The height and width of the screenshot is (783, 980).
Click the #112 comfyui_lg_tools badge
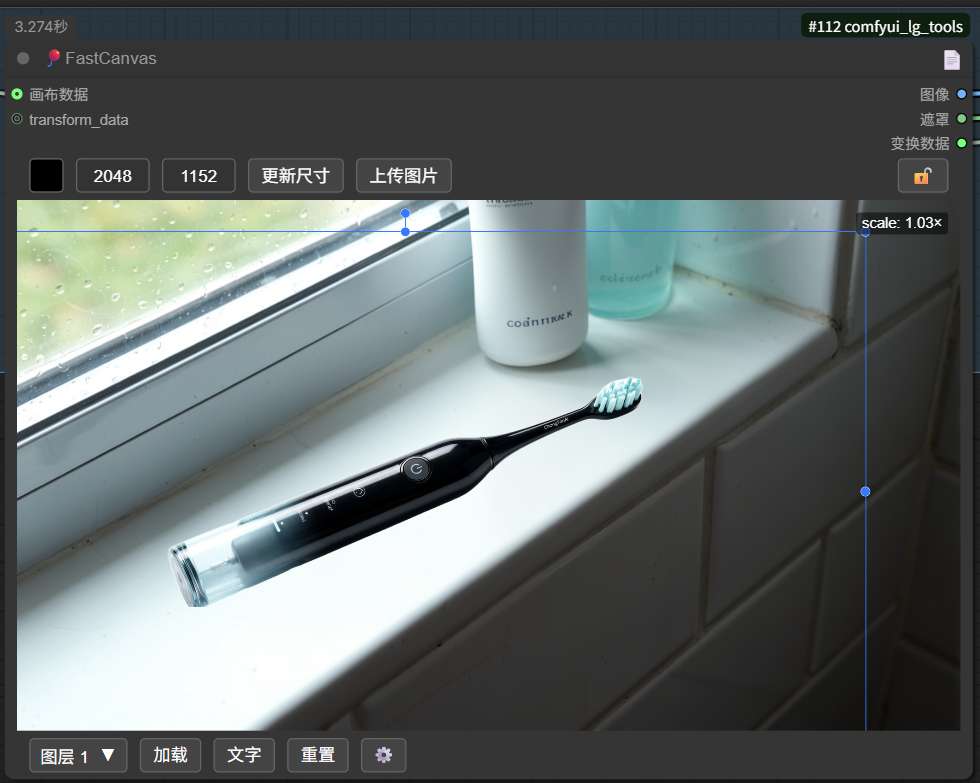coord(884,26)
